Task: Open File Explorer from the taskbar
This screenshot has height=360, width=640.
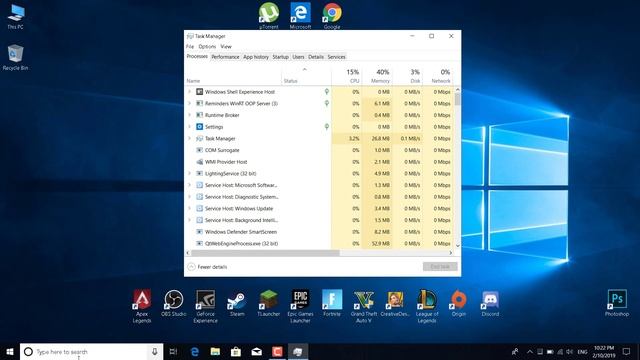Action: coord(216,351)
